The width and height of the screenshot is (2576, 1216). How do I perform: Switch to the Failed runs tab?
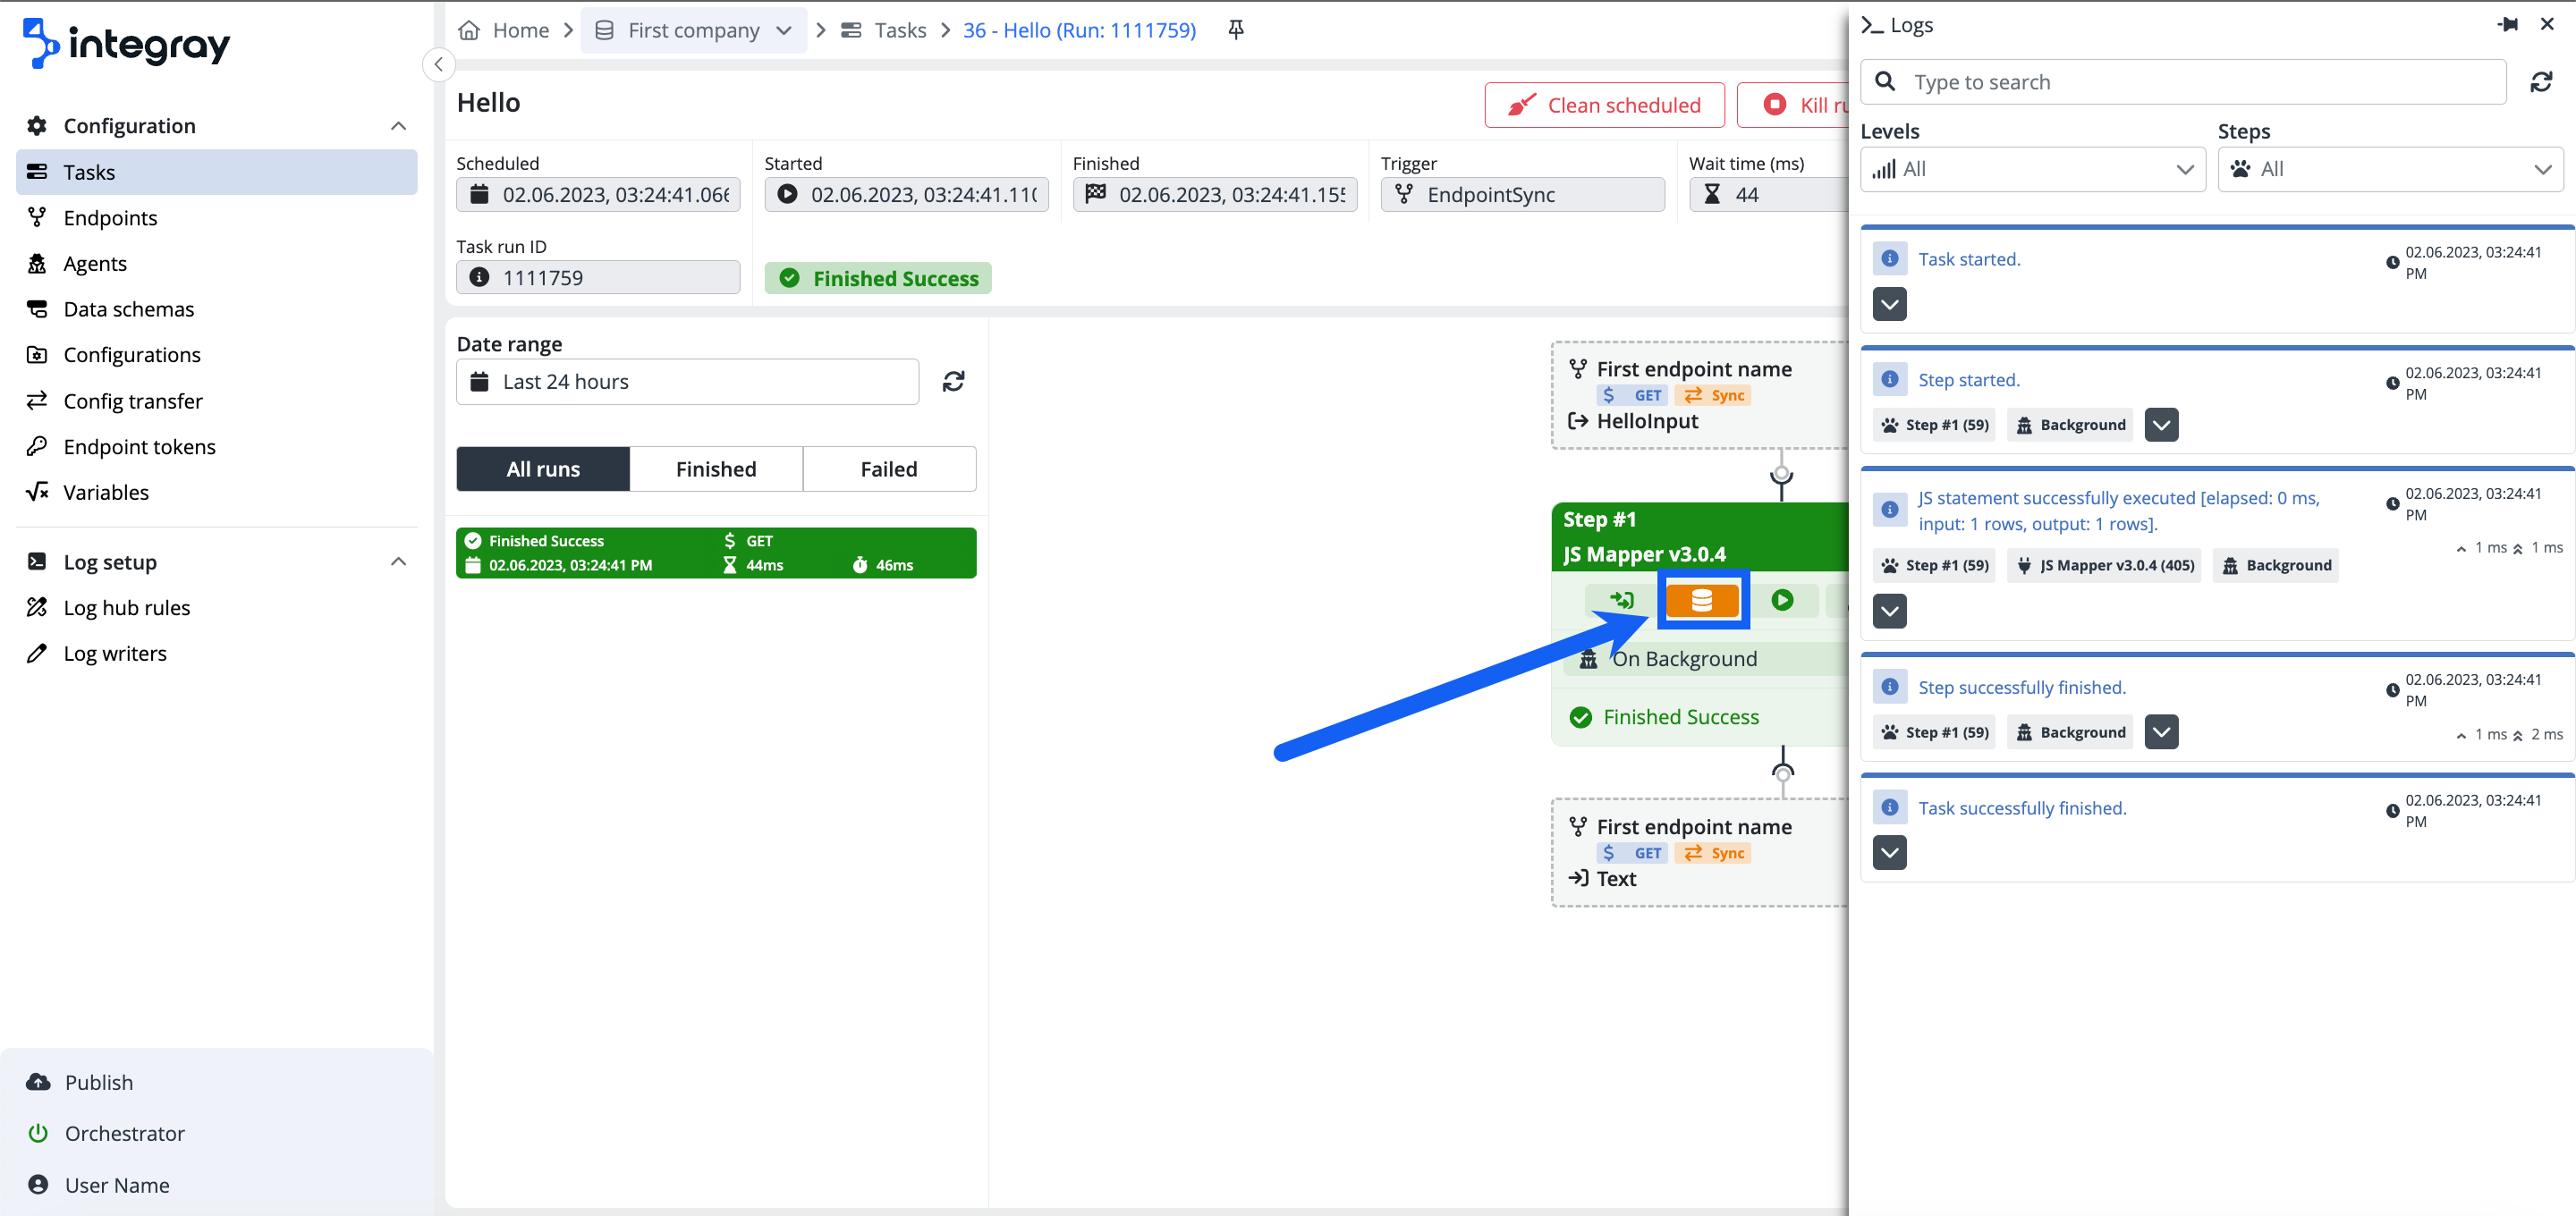(888, 468)
